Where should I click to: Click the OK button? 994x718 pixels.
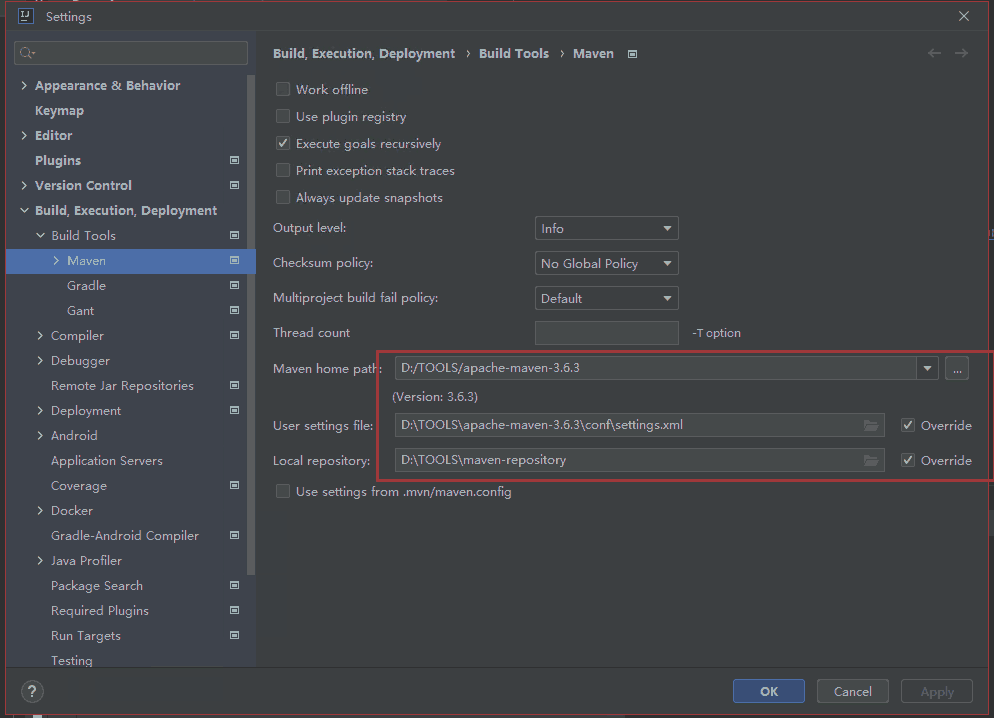pos(769,691)
